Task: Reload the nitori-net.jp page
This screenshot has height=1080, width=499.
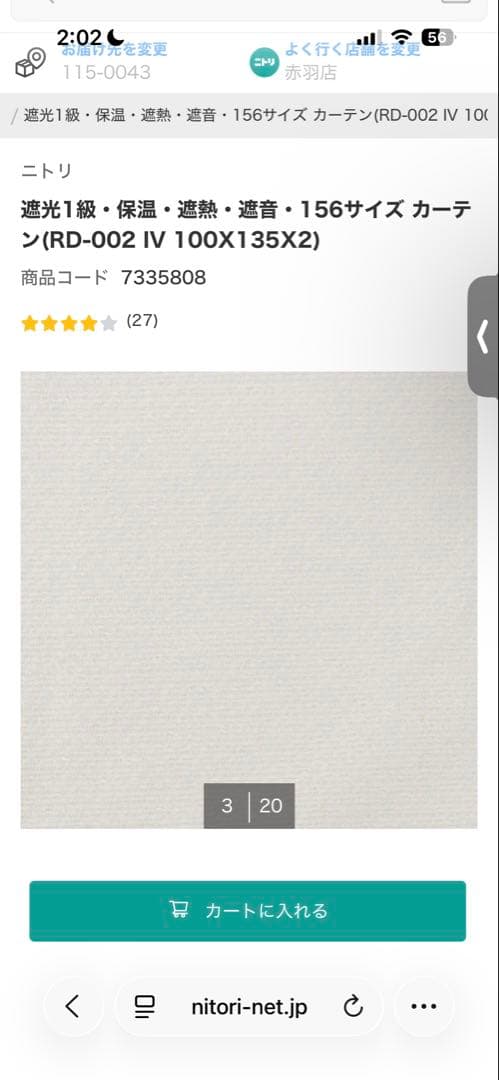Action: [x=353, y=1007]
